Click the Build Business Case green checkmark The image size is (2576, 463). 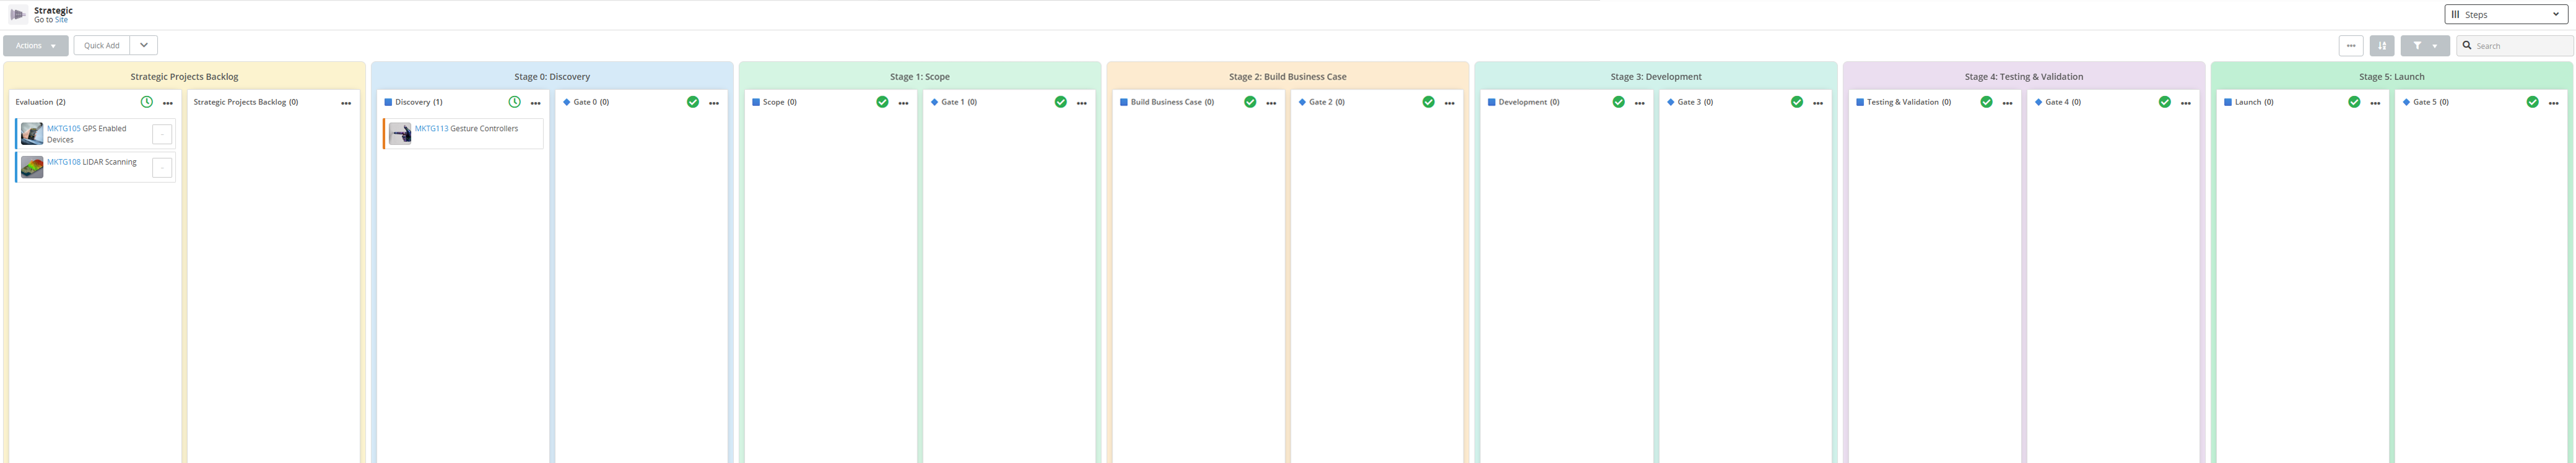coord(1250,102)
